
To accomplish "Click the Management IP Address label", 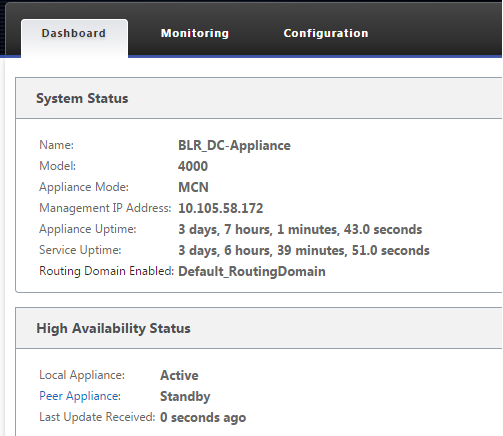I will pyautogui.click(x=105, y=208).
